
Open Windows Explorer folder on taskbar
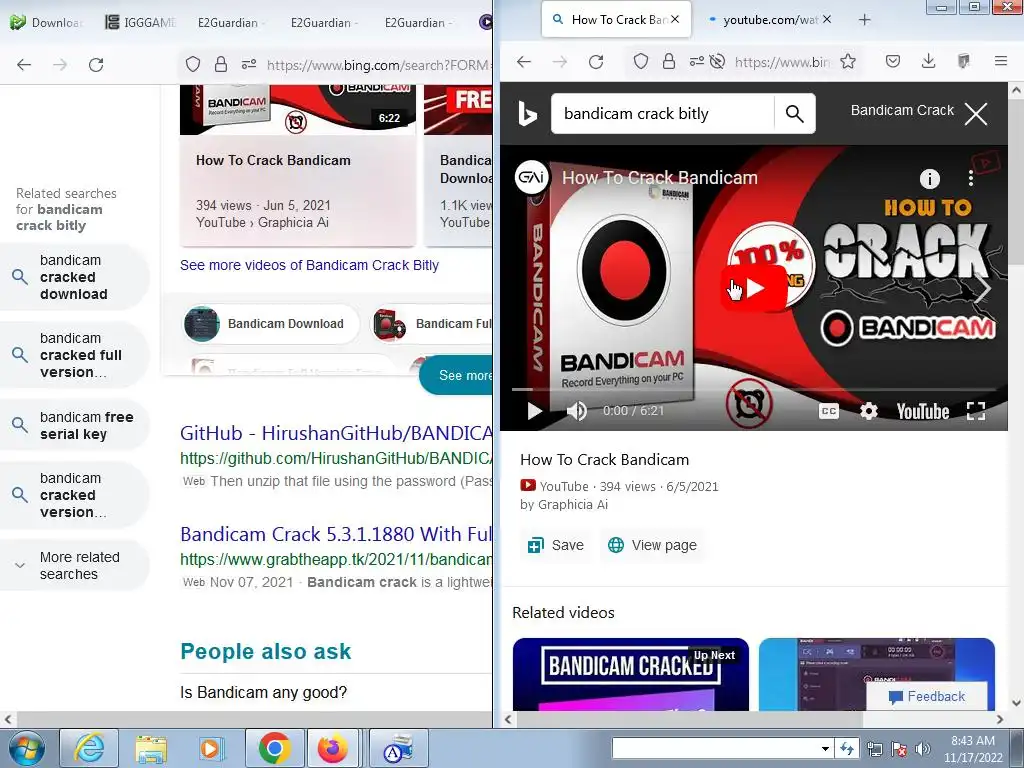click(151, 748)
